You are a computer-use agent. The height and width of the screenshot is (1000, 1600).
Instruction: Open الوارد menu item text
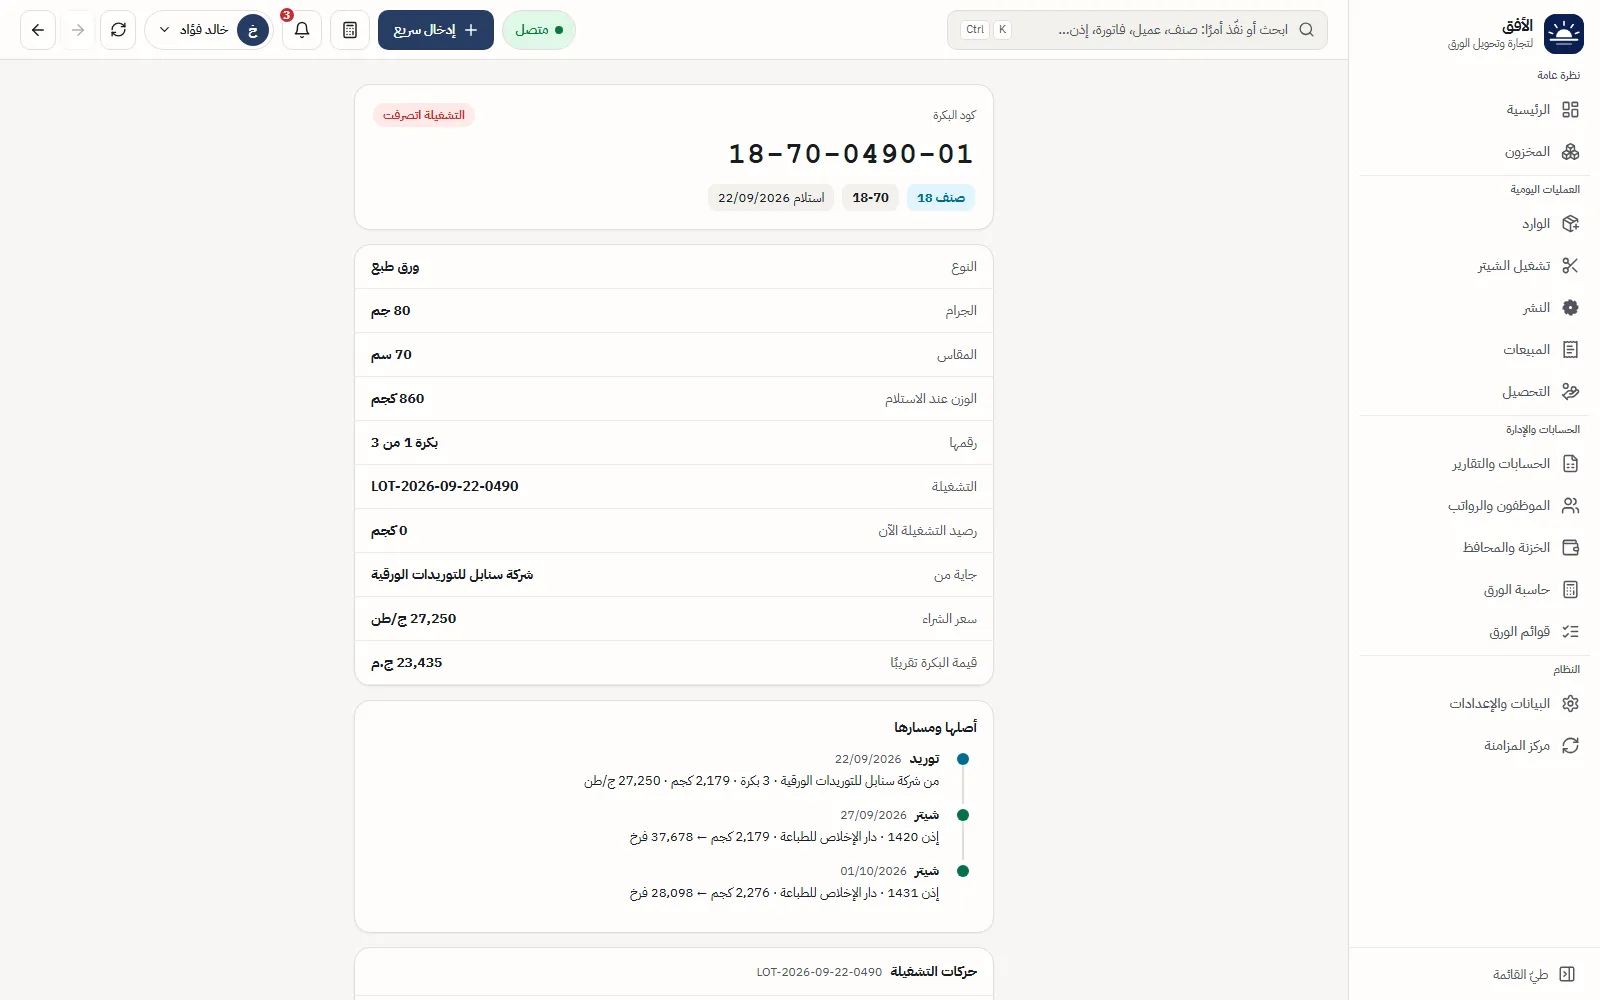[1536, 224]
